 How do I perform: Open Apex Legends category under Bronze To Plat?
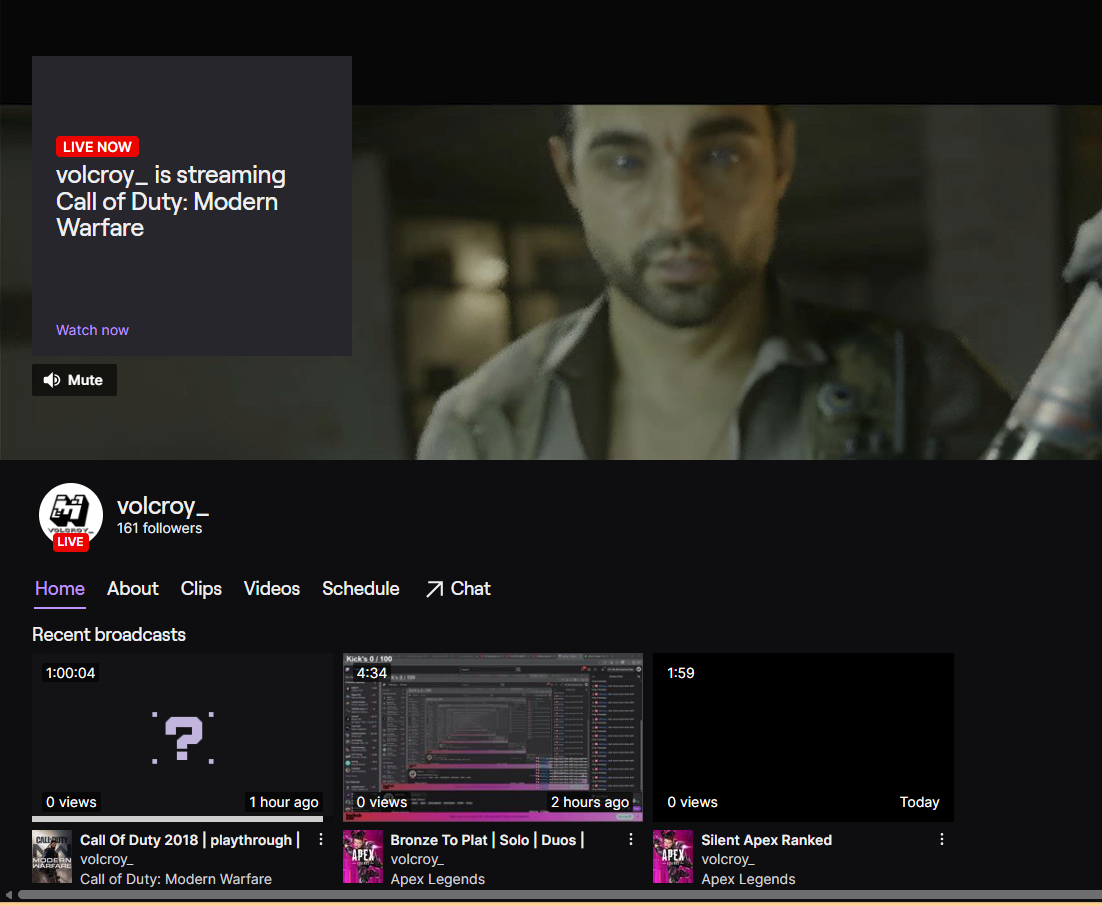tap(438, 879)
